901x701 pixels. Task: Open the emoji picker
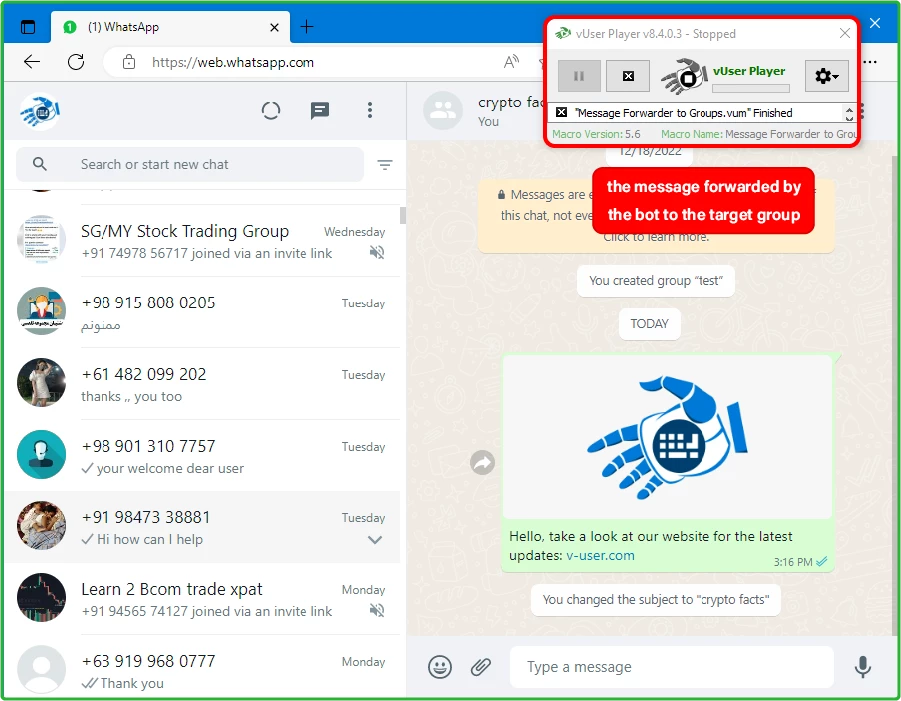tap(440, 667)
